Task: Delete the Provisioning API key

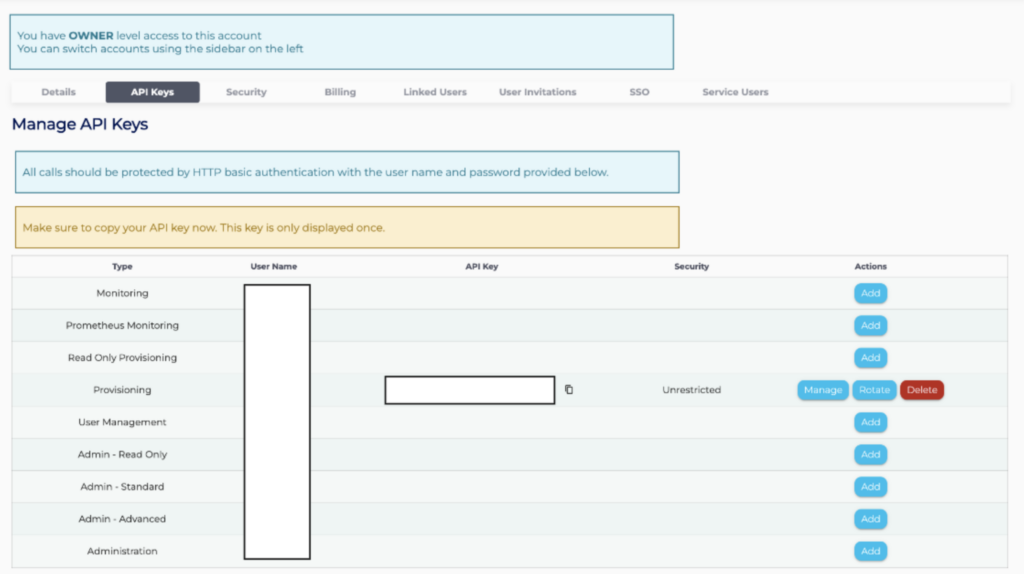Action: 922,390
